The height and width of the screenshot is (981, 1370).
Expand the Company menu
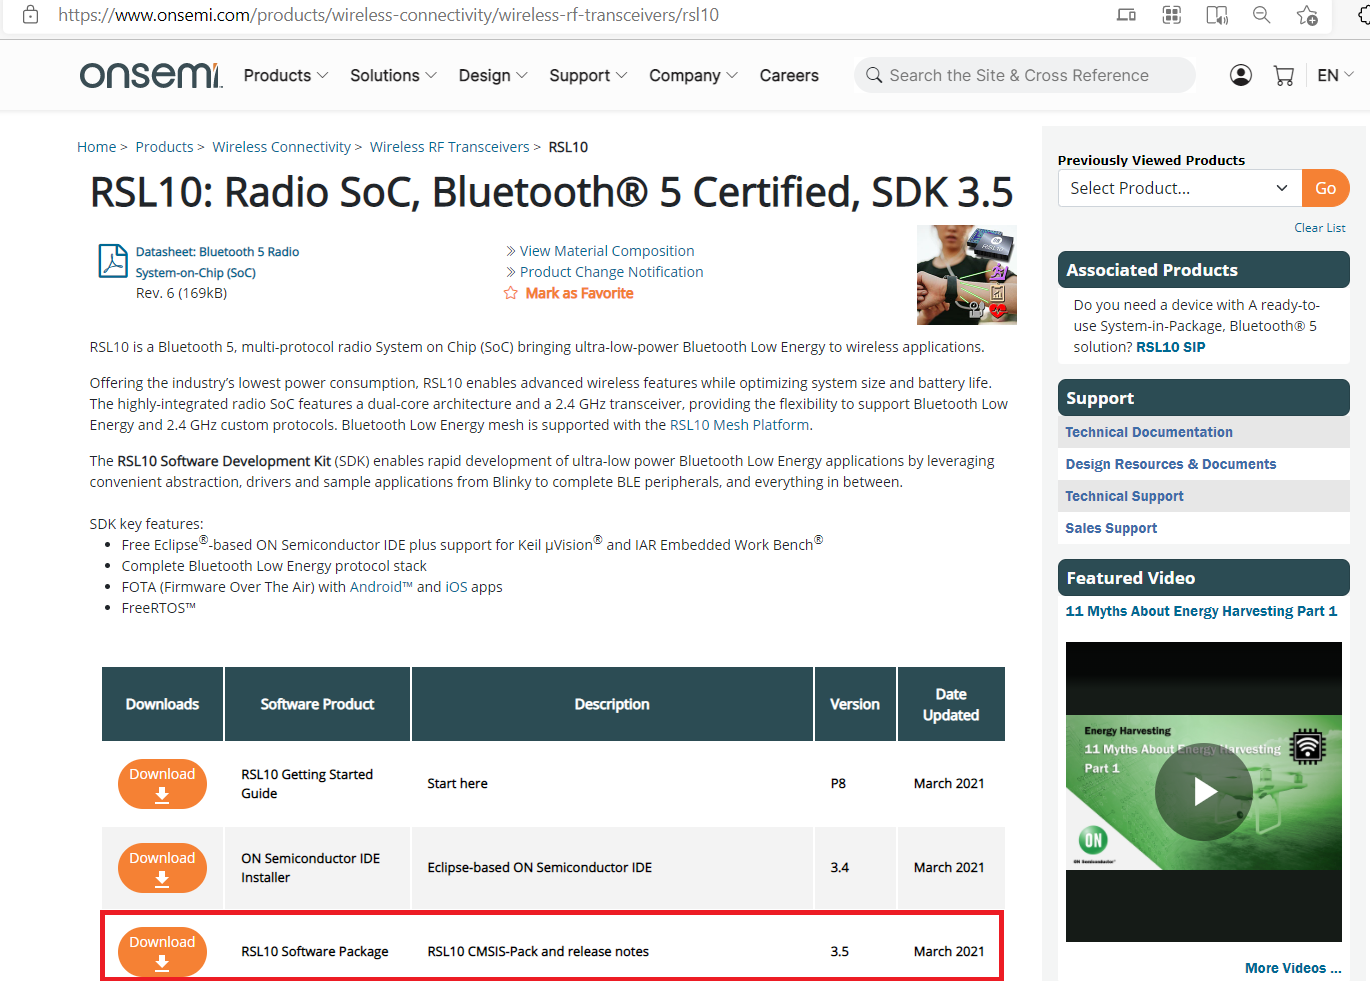(693, 75)
